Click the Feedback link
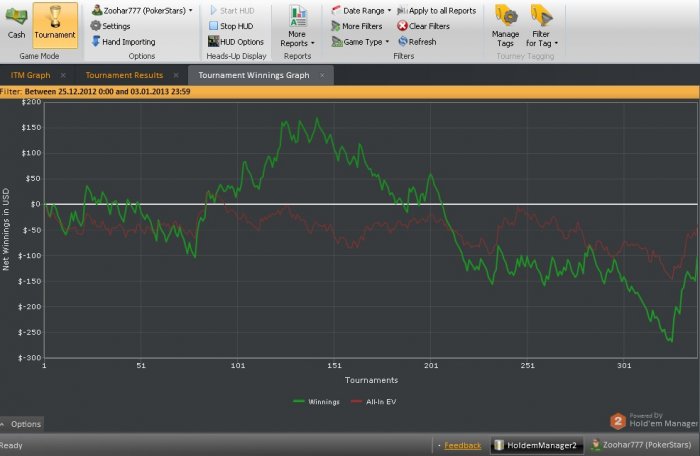This screenshot has width=700, height=456. pos(462,445)
